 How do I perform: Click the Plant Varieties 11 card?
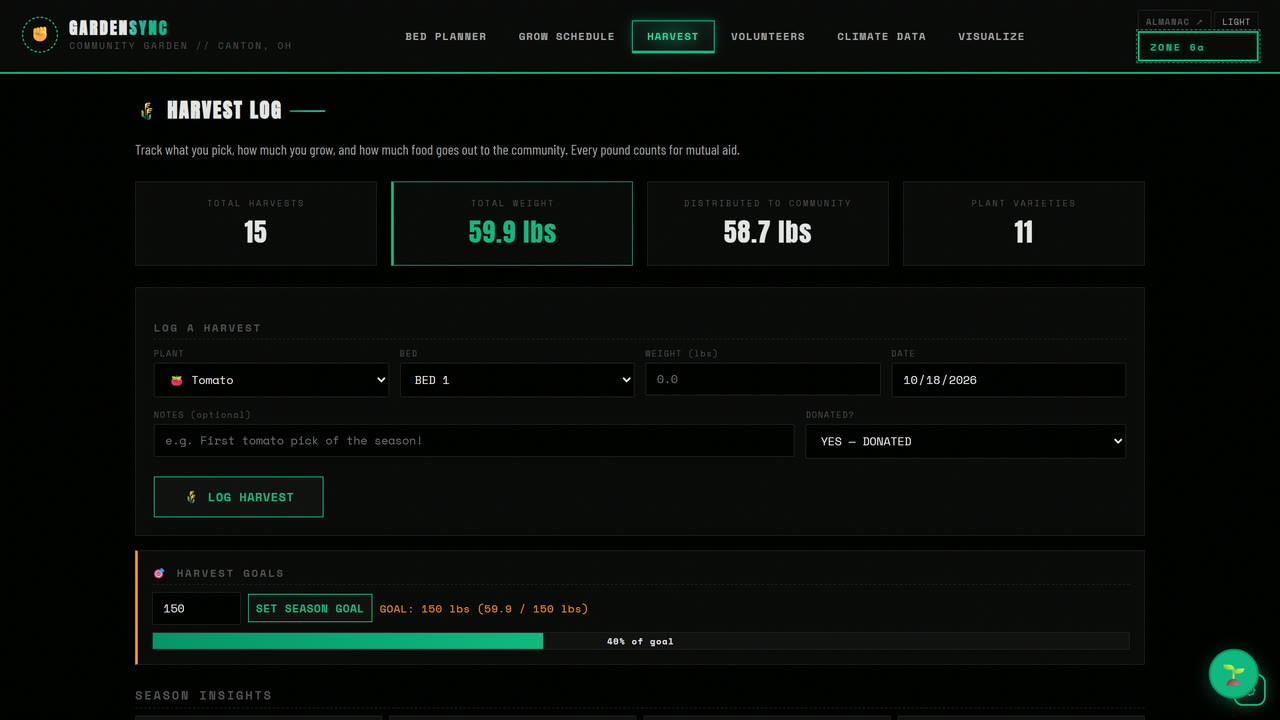(x=1024, y=223)
